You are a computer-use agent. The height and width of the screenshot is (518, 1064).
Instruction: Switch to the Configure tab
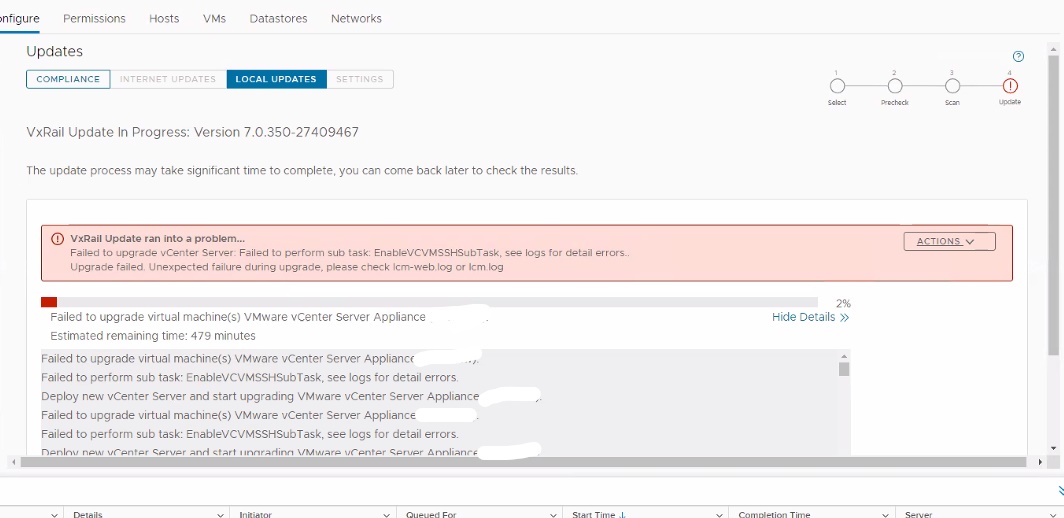[x=19, y=18]
